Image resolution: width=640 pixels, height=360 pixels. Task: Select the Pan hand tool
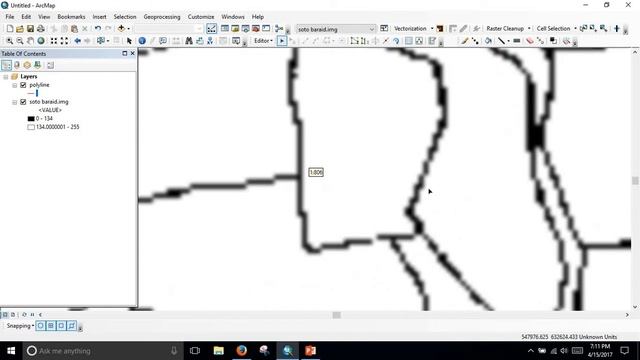(x=30, y=41)
